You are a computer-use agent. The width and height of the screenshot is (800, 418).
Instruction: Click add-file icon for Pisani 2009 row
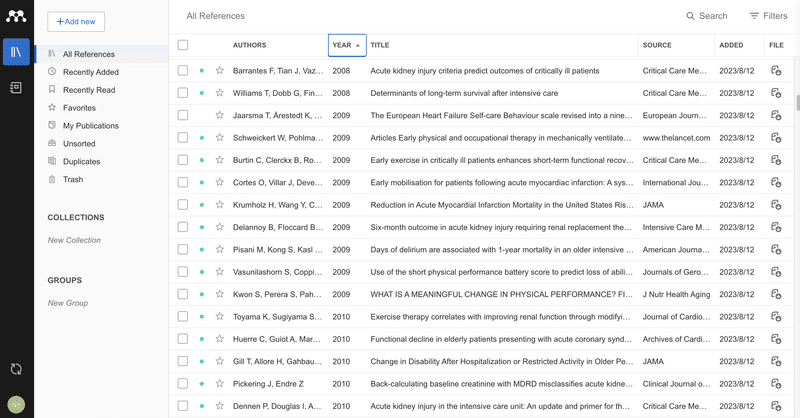coord(776,249)
